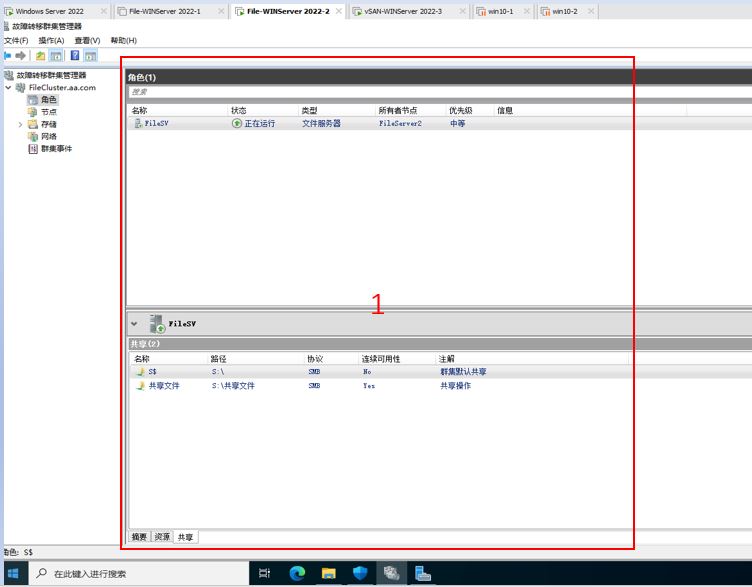Image resolution: width=752 pixels, height=587 pixels.
Task: Click the Back arrow toolbar icon
Action: (8, 56)
